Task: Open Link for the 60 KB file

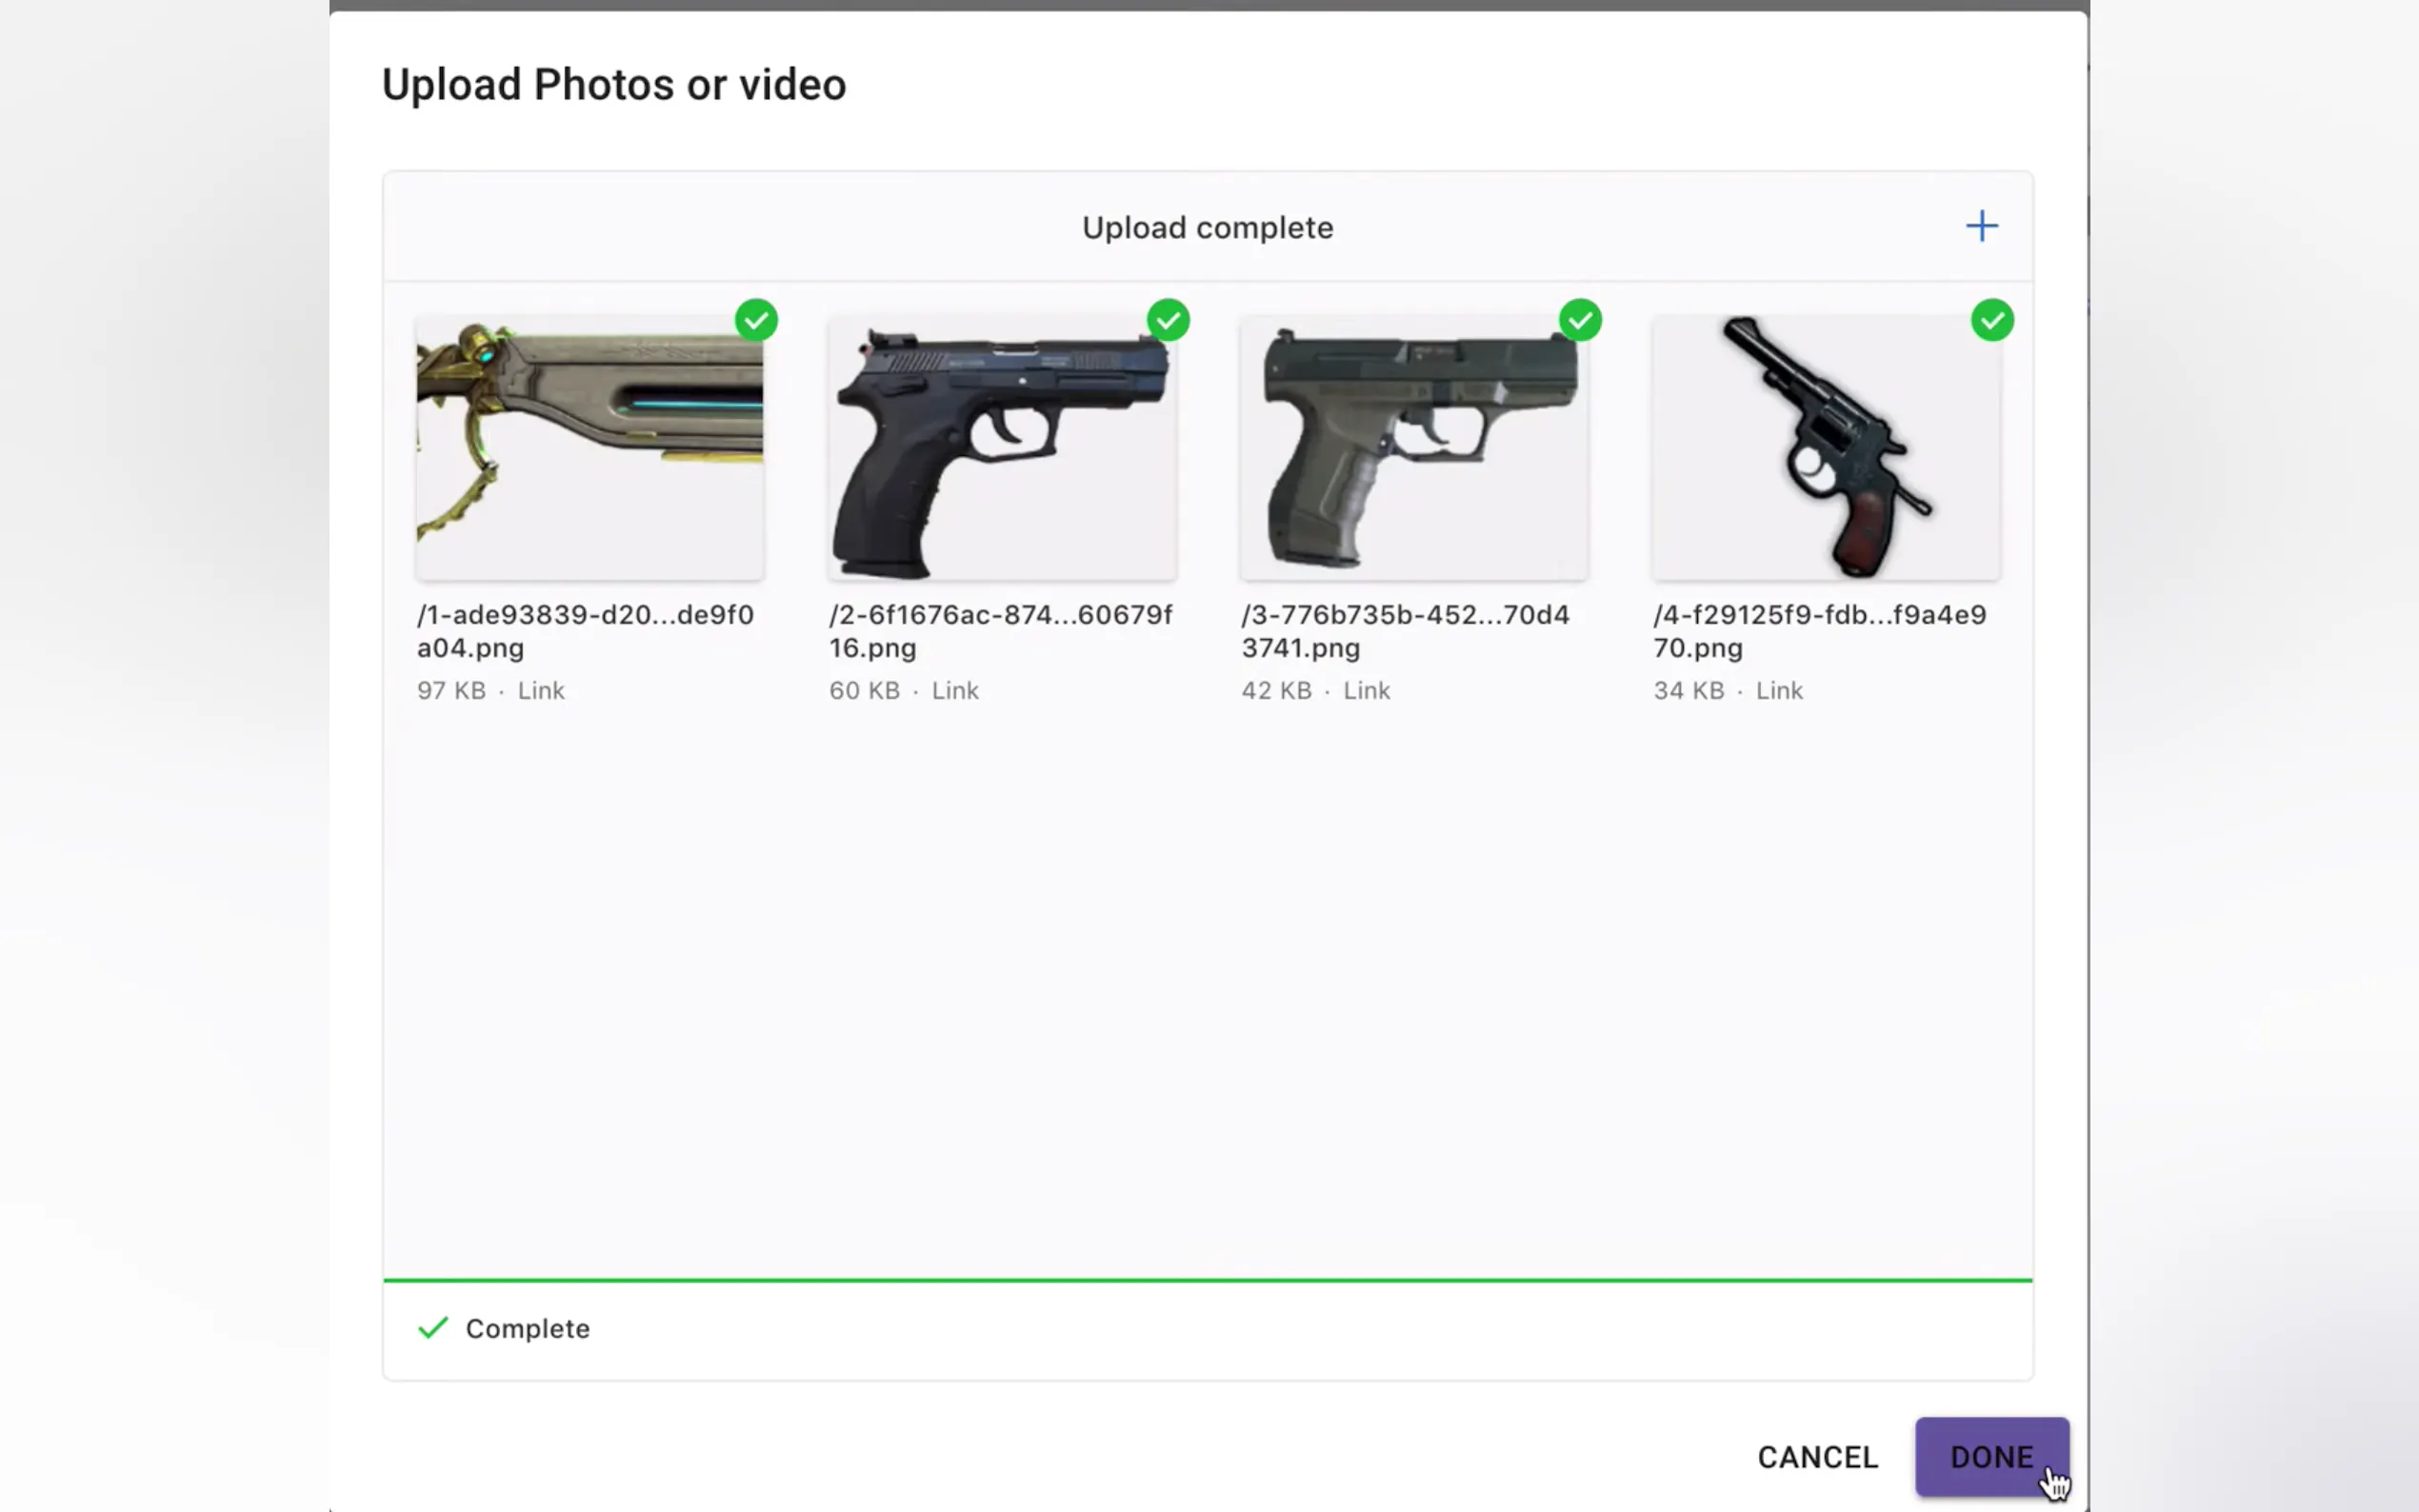Action: click(955, 691)
